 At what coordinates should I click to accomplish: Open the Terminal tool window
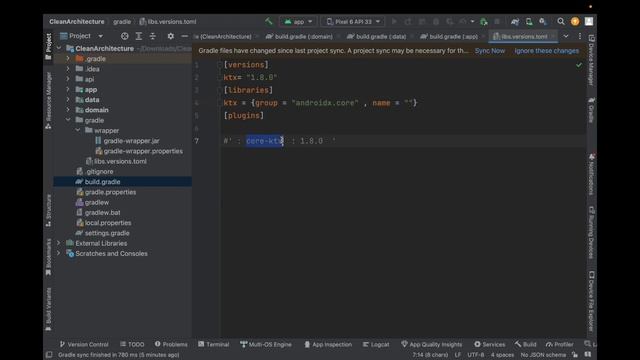point(213,344)
